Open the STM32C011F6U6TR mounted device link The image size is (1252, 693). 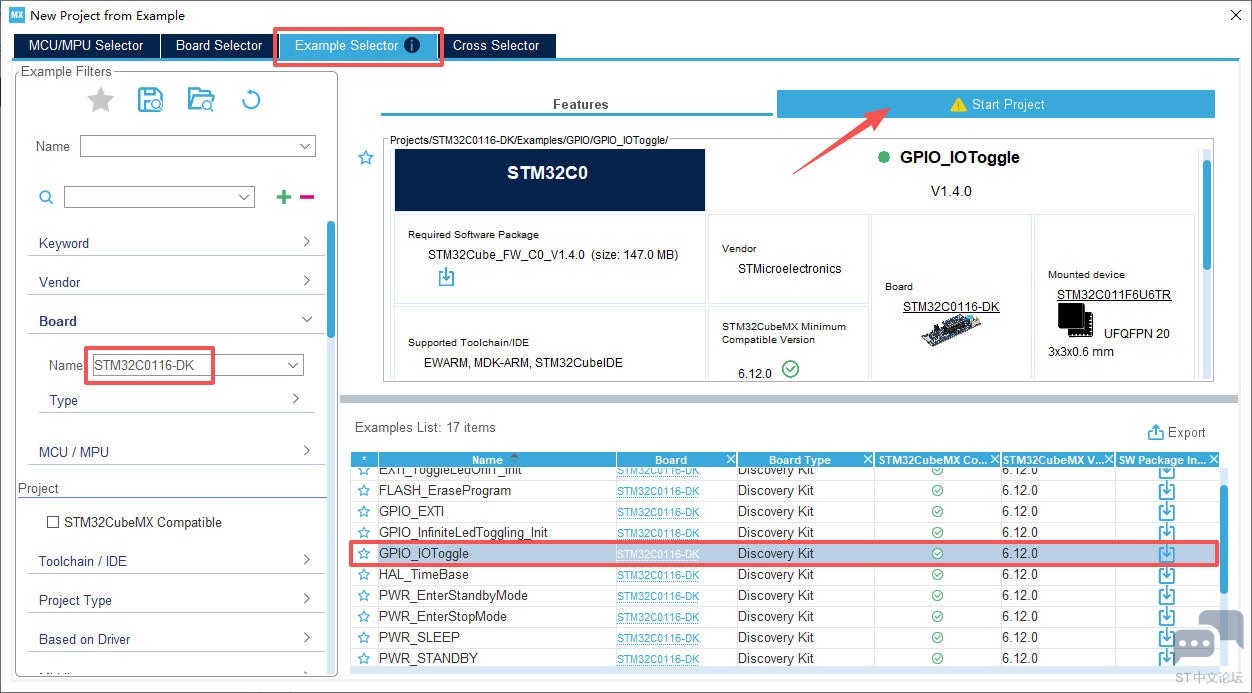(x=1114, y=295)
